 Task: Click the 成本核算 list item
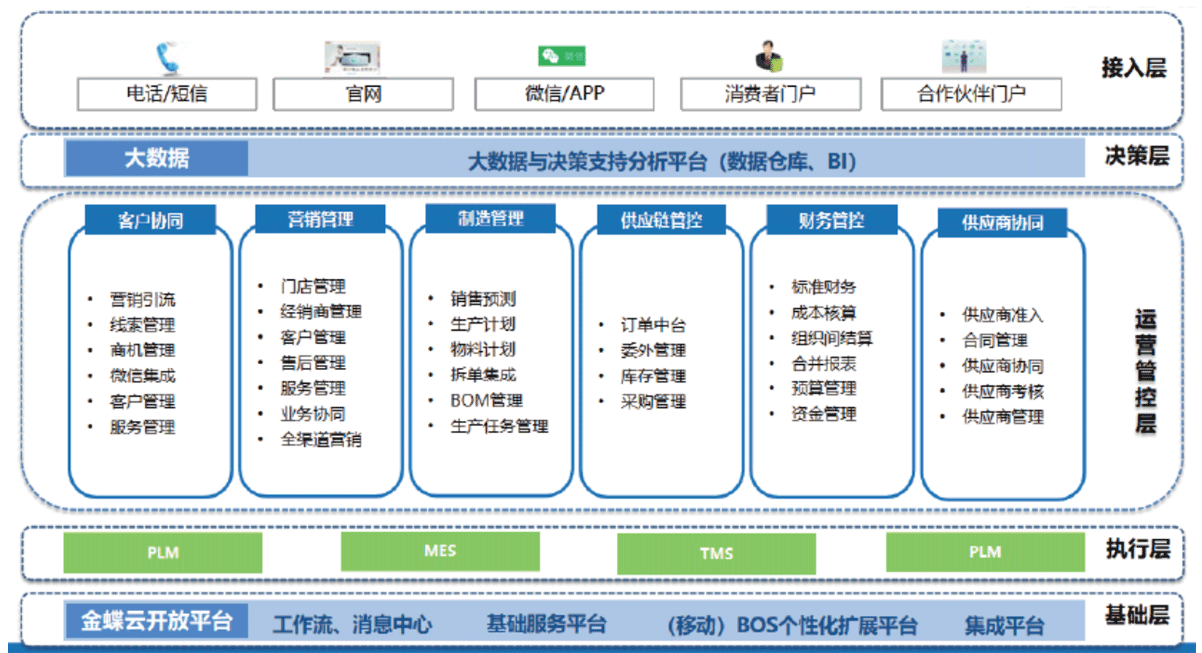(823, 313)
